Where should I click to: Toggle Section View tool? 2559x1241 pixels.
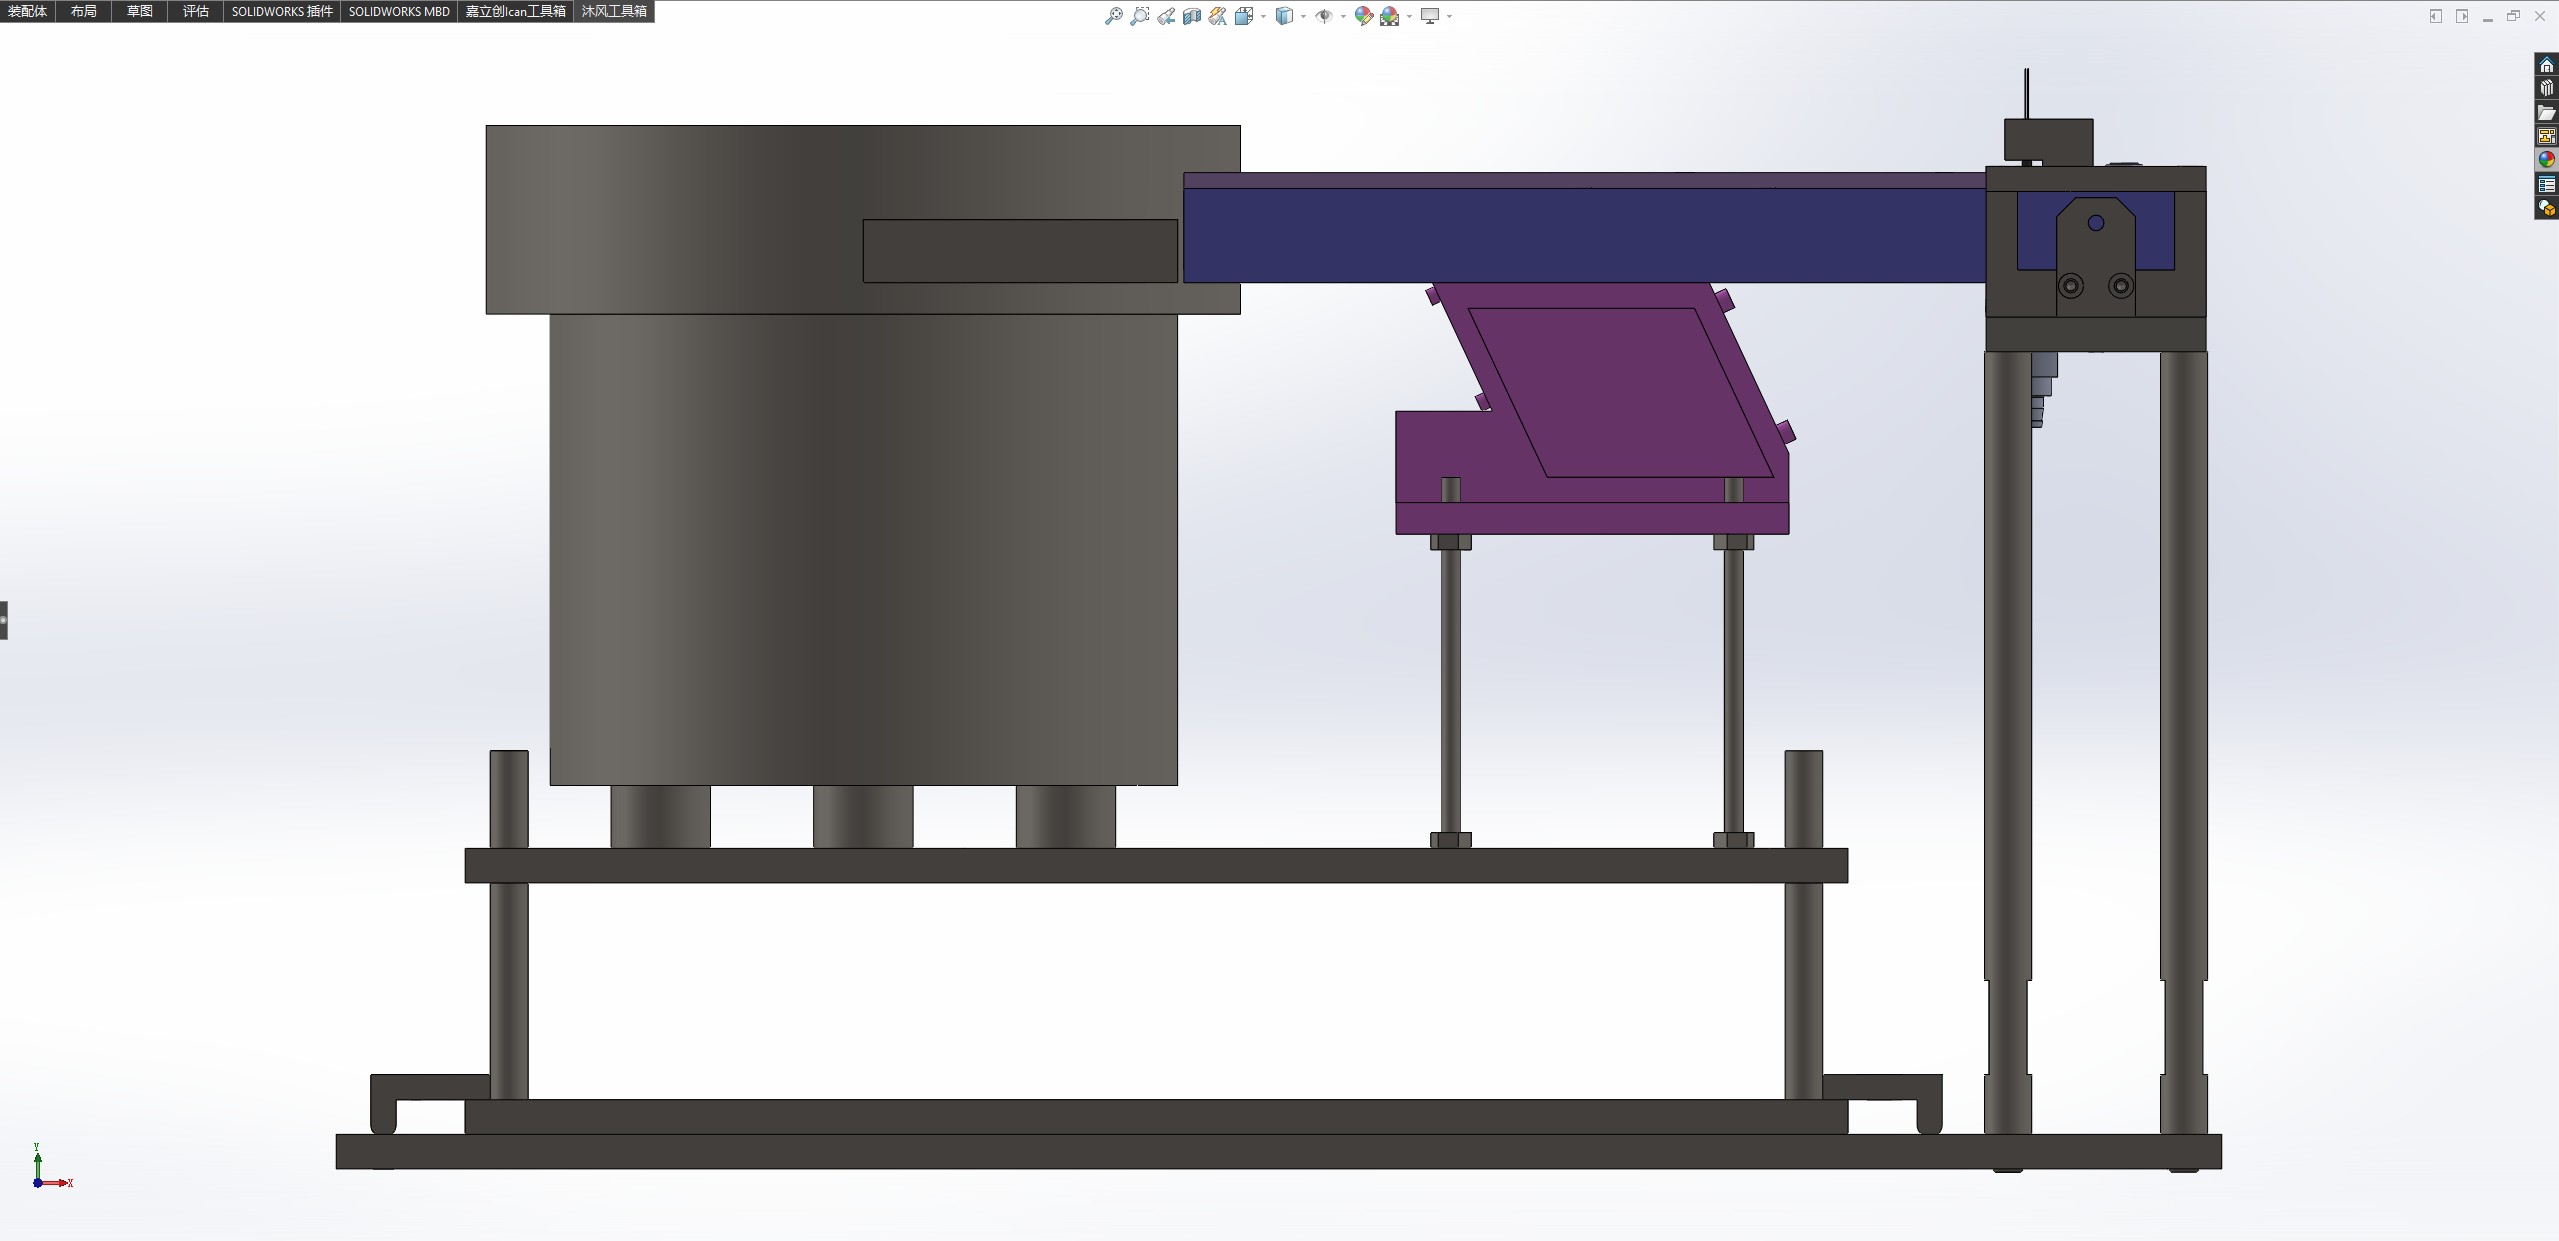point(1191,16)
